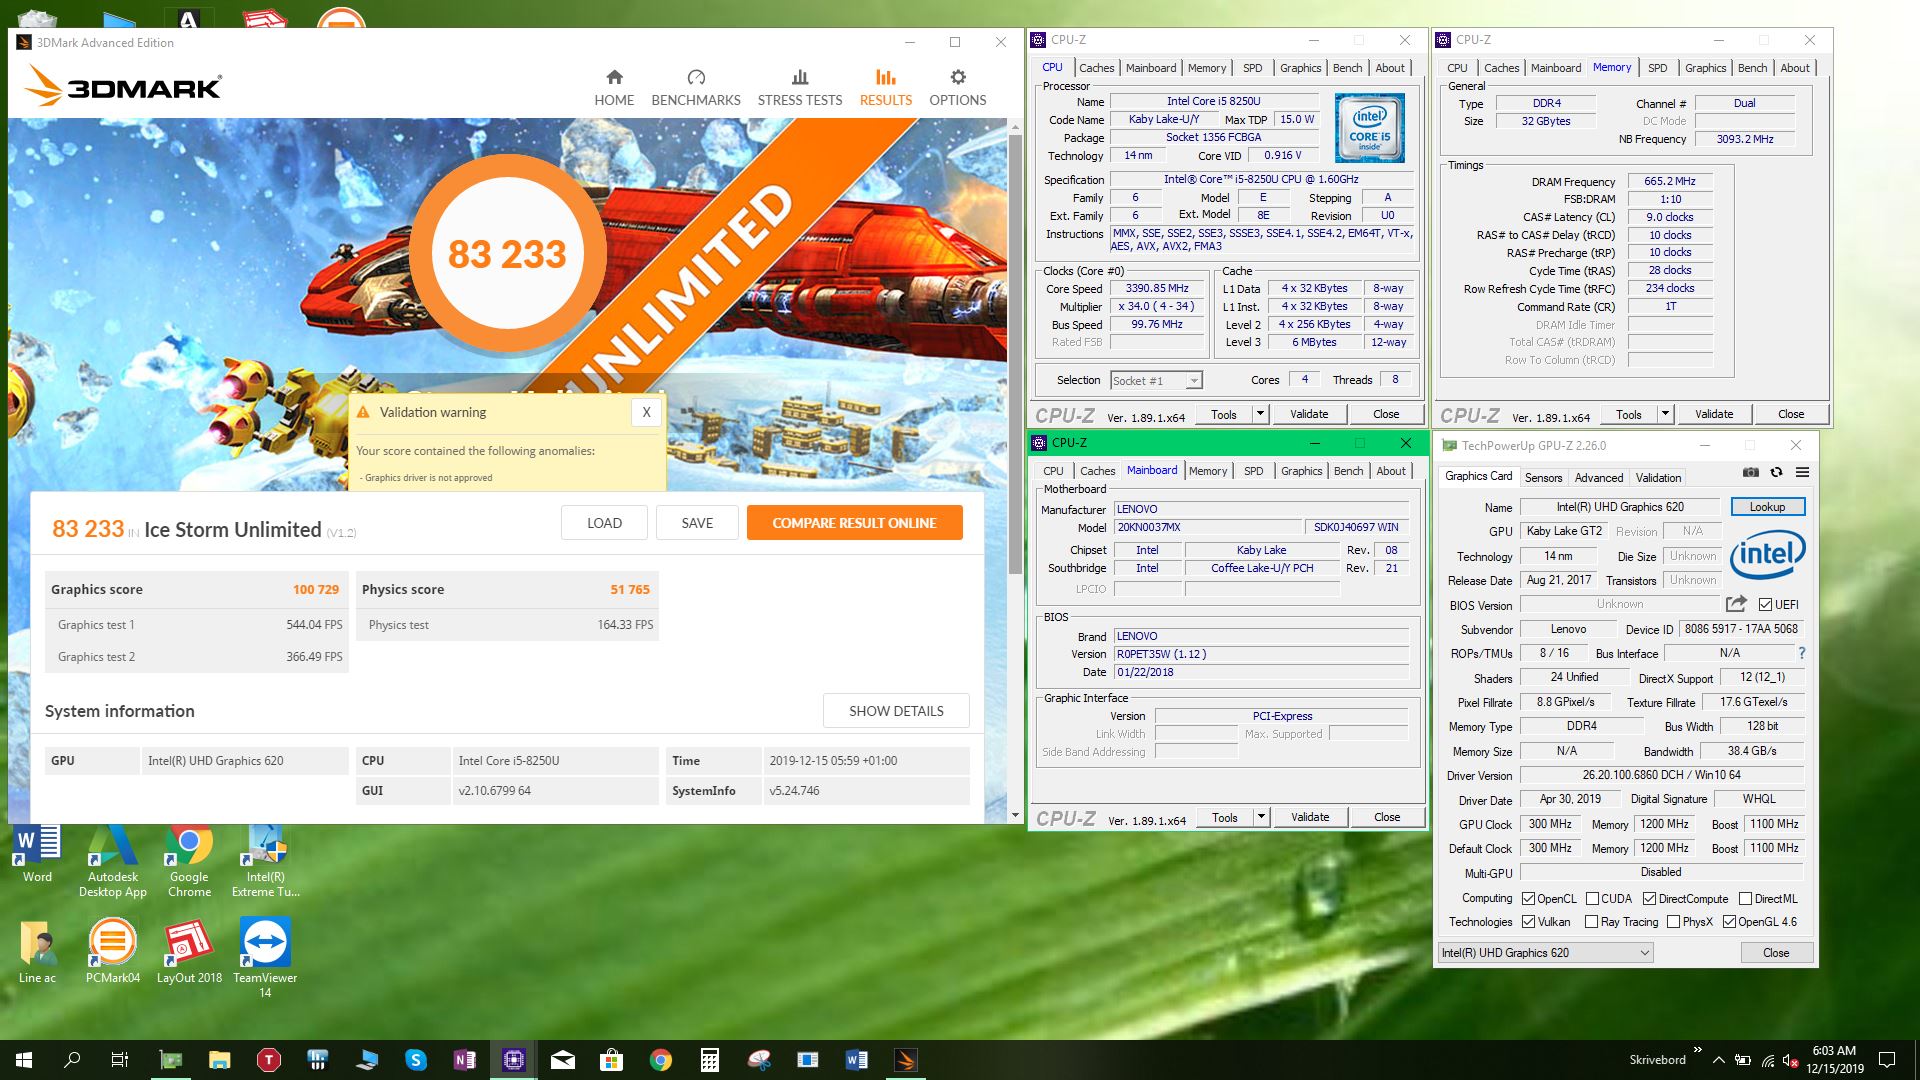Open the Line ac desktop folder
The height and width of the screenshot is (1080, 1920).
pyautogui.click(x=38, y=953)
